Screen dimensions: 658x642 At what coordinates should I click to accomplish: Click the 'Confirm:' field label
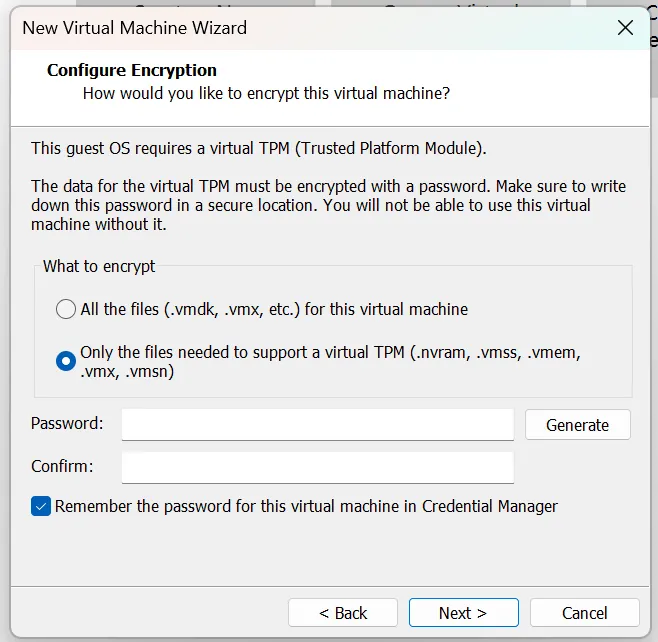pyautogui.click(x=62, y=466)
